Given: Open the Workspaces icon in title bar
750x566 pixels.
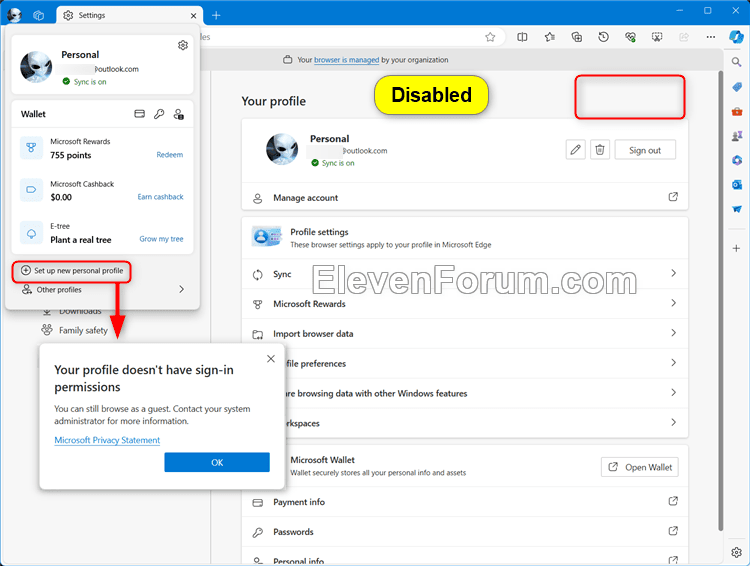Looking at the screenshot, I should [39, 15].
